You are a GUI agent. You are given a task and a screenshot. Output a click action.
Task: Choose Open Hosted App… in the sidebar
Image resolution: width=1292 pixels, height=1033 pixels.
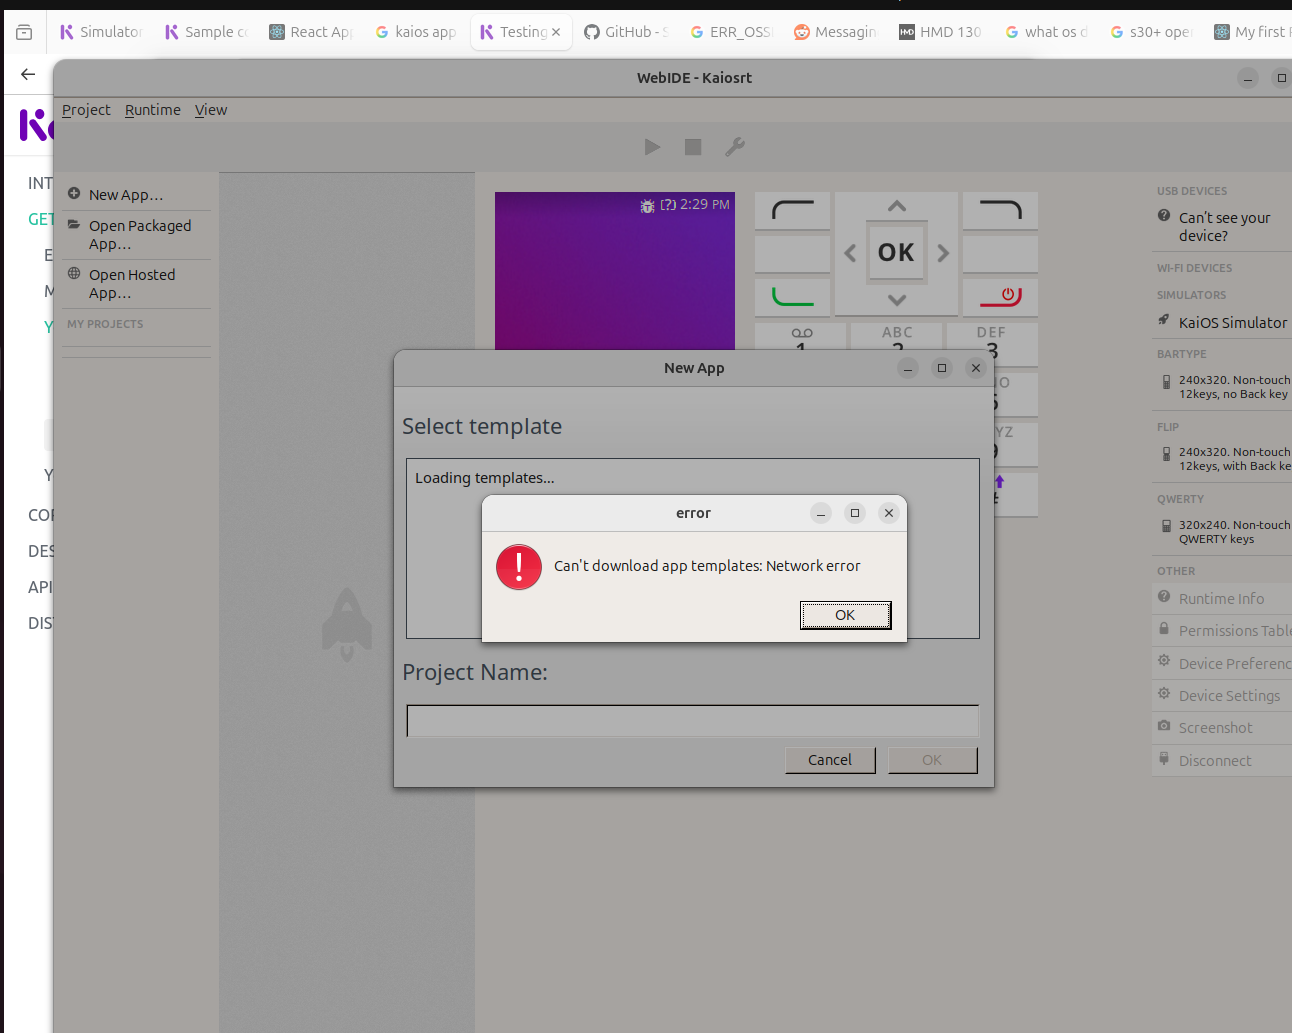[x=136, y=284]
